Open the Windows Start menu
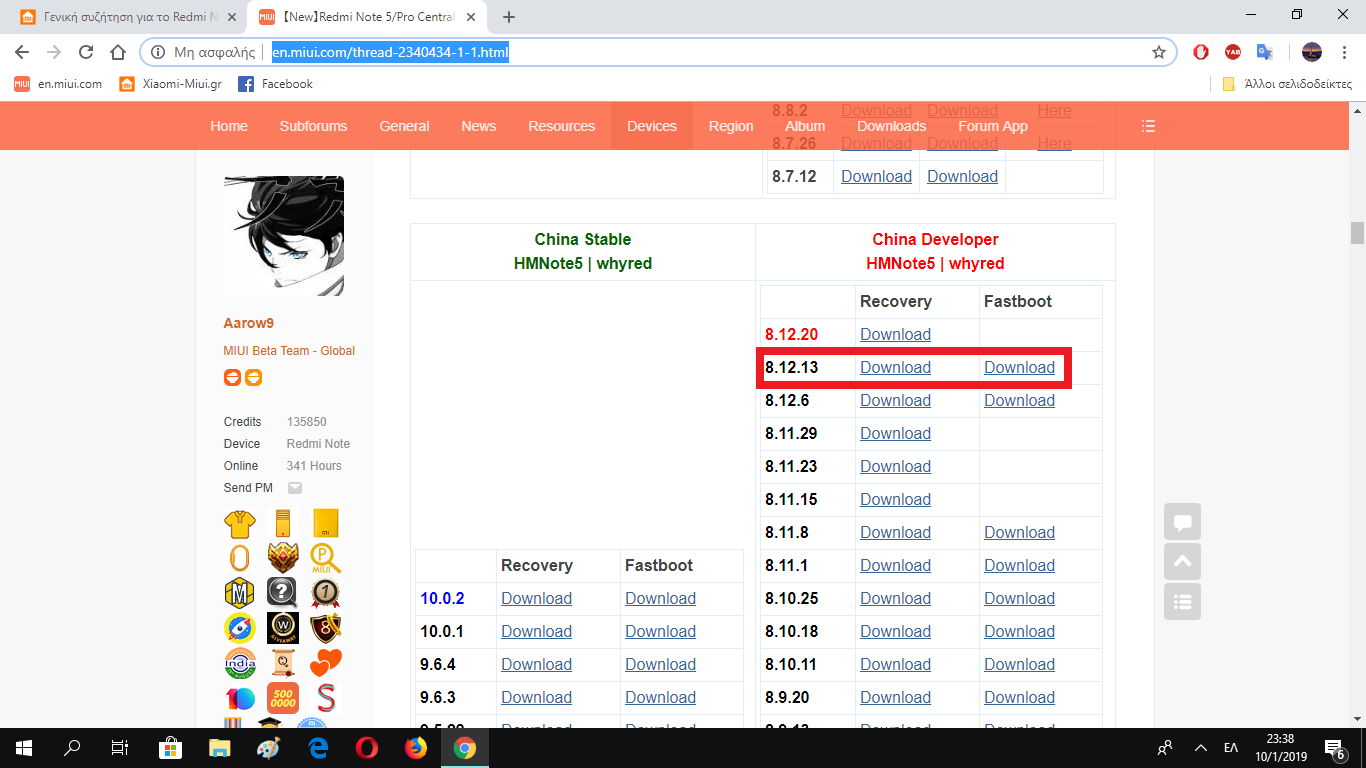 24,747
